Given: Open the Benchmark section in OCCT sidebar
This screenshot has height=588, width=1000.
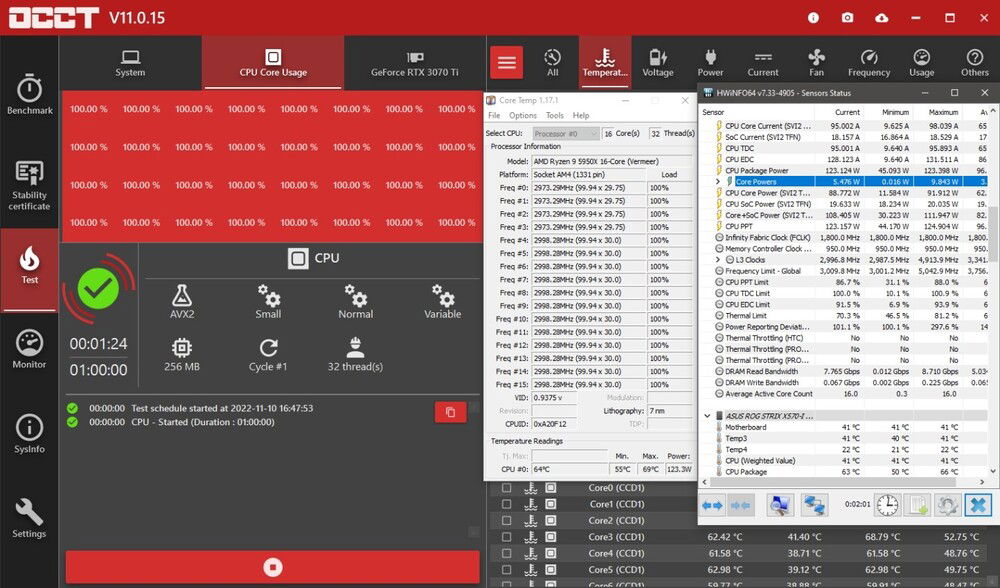Looking at the screenshot, I should tap(29, 94).
